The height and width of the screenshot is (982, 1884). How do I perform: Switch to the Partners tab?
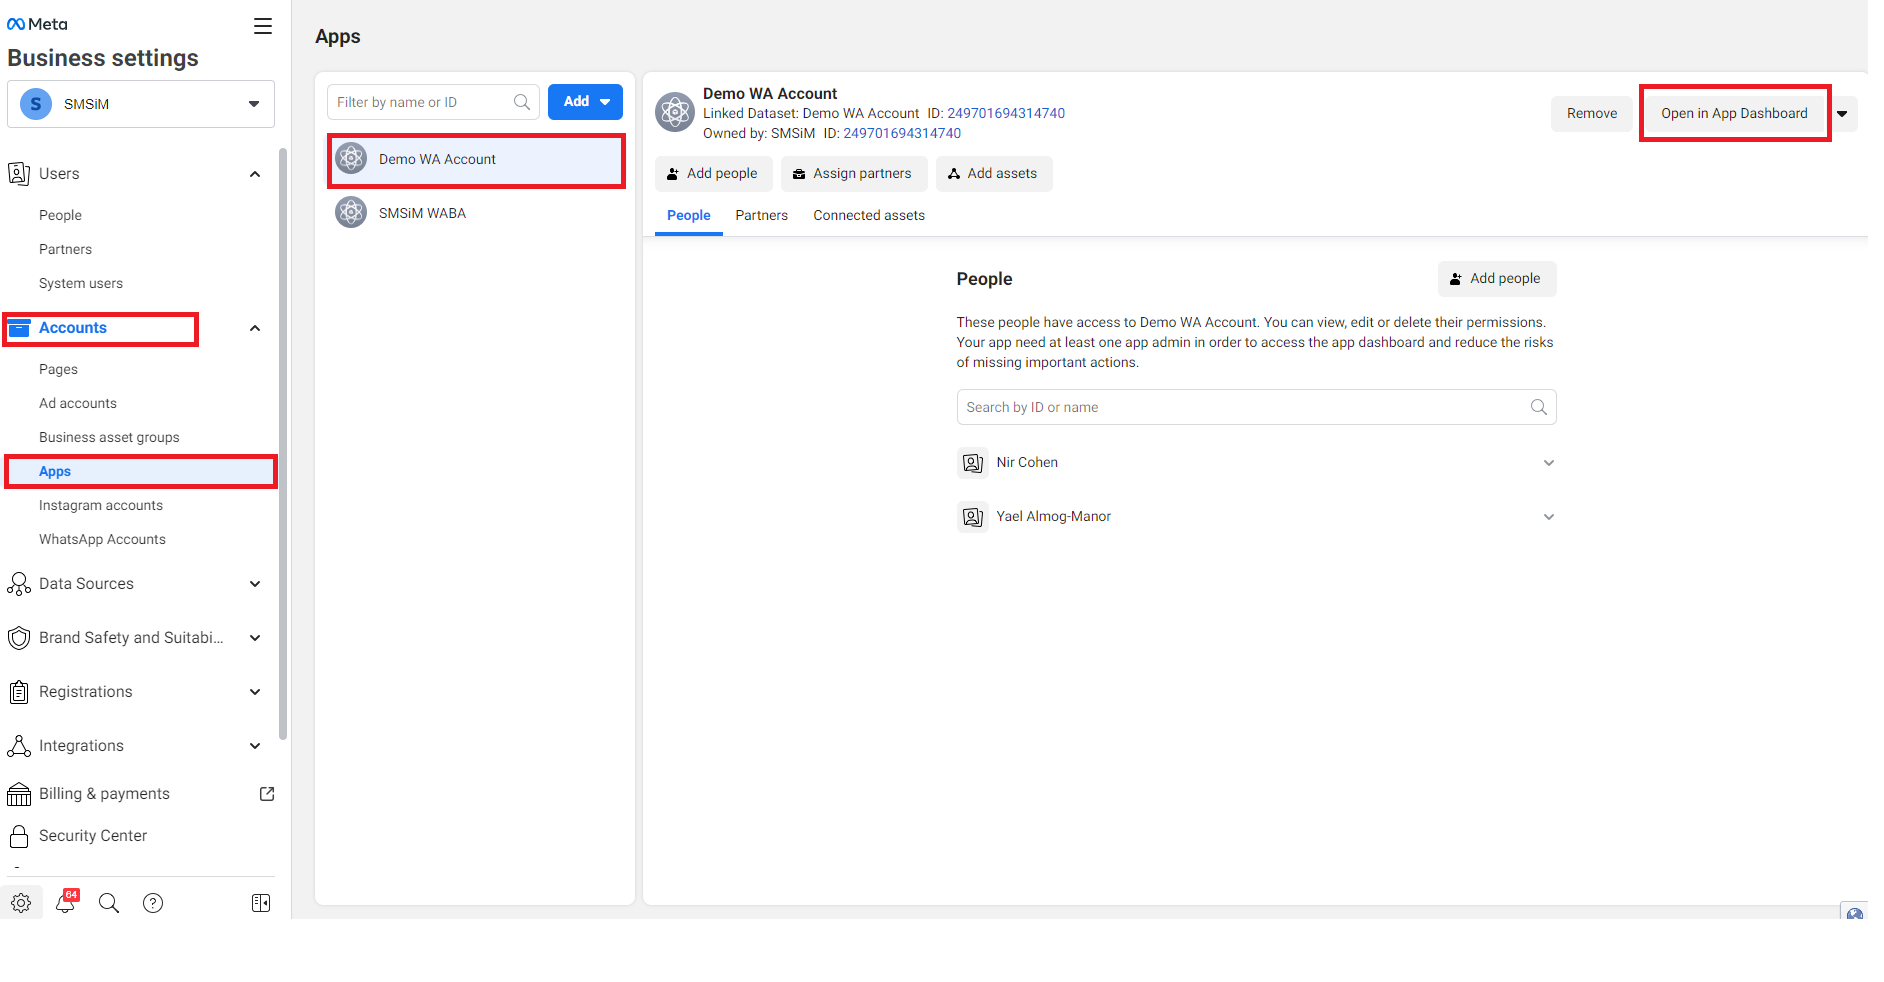(761, 215)
